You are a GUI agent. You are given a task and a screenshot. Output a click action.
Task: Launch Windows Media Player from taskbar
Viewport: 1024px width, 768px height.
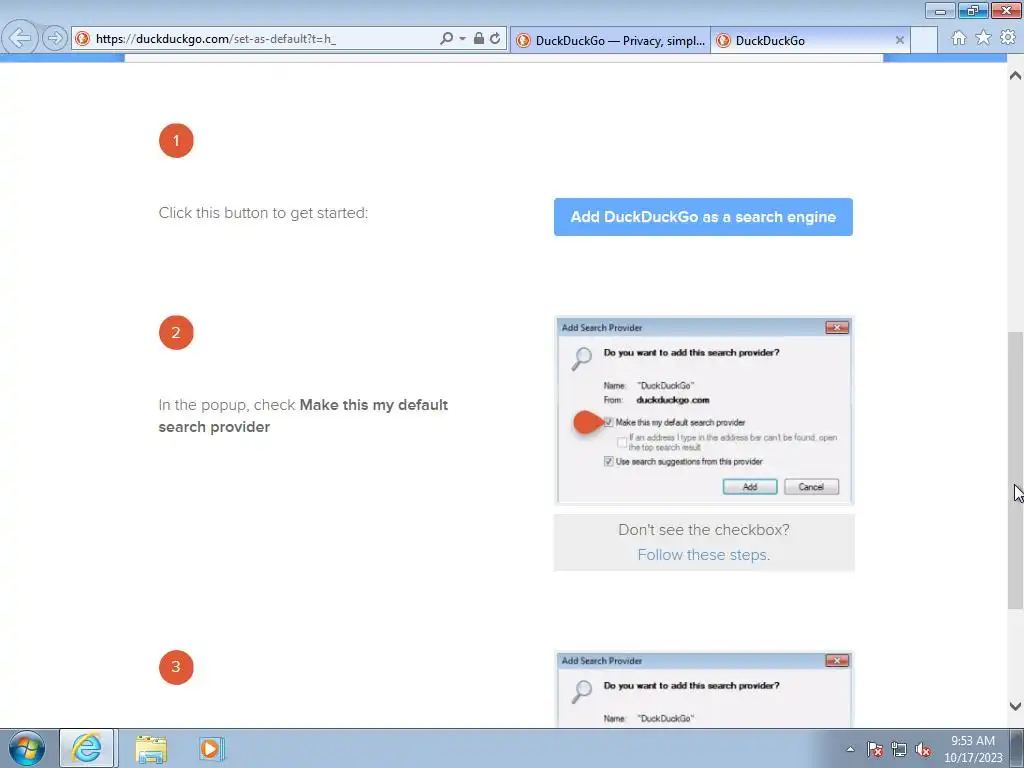pos(211,748)
